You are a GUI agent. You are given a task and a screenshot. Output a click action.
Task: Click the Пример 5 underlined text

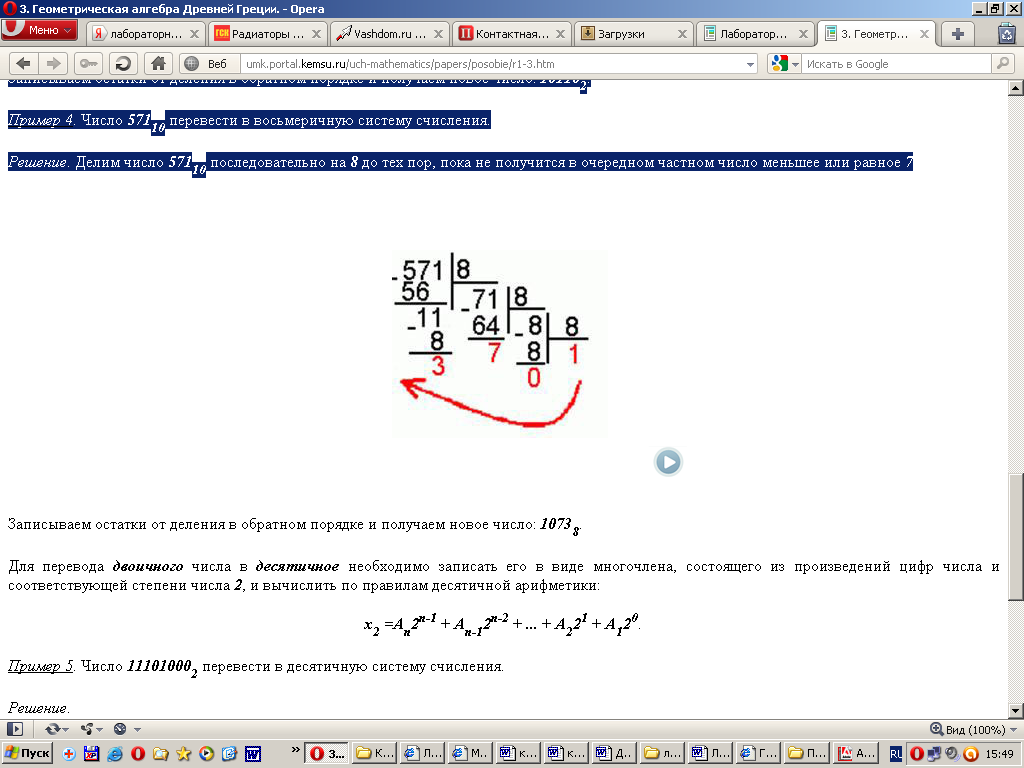click(x=40, y=666)
